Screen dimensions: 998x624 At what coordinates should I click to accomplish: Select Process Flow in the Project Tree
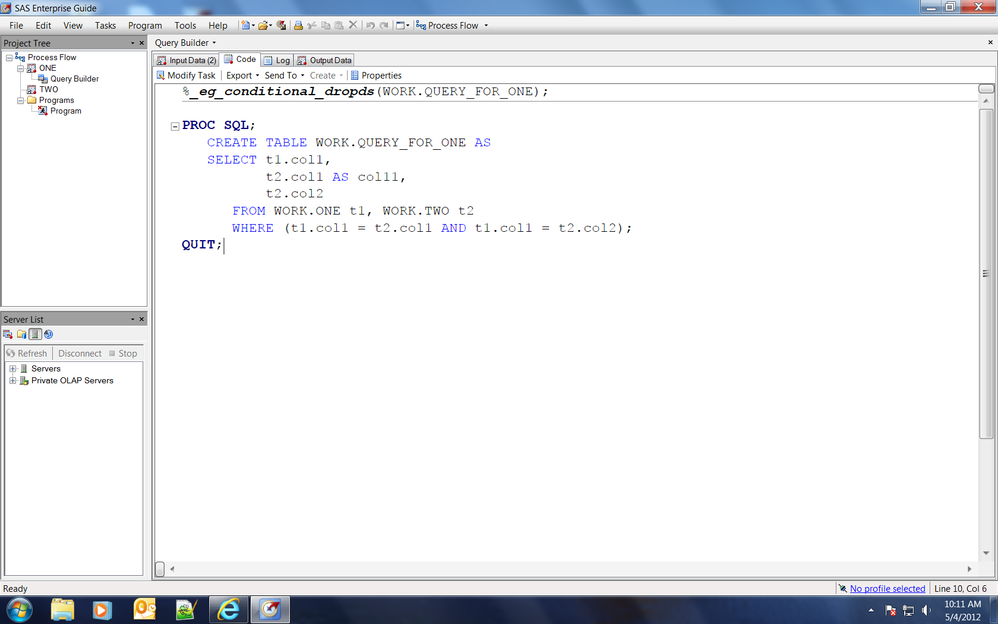point(52,57)
